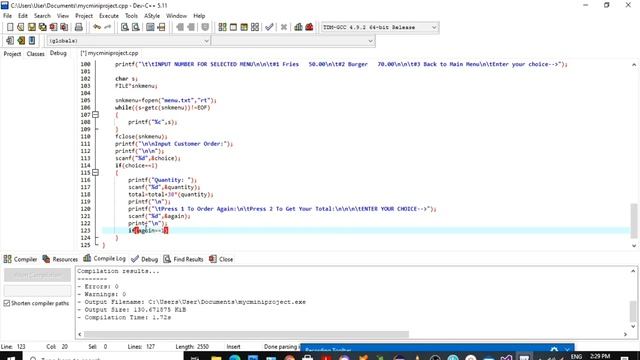Click the Save All toolbar icon
Viewport: 640px width, 360px height.
[42, 27]
